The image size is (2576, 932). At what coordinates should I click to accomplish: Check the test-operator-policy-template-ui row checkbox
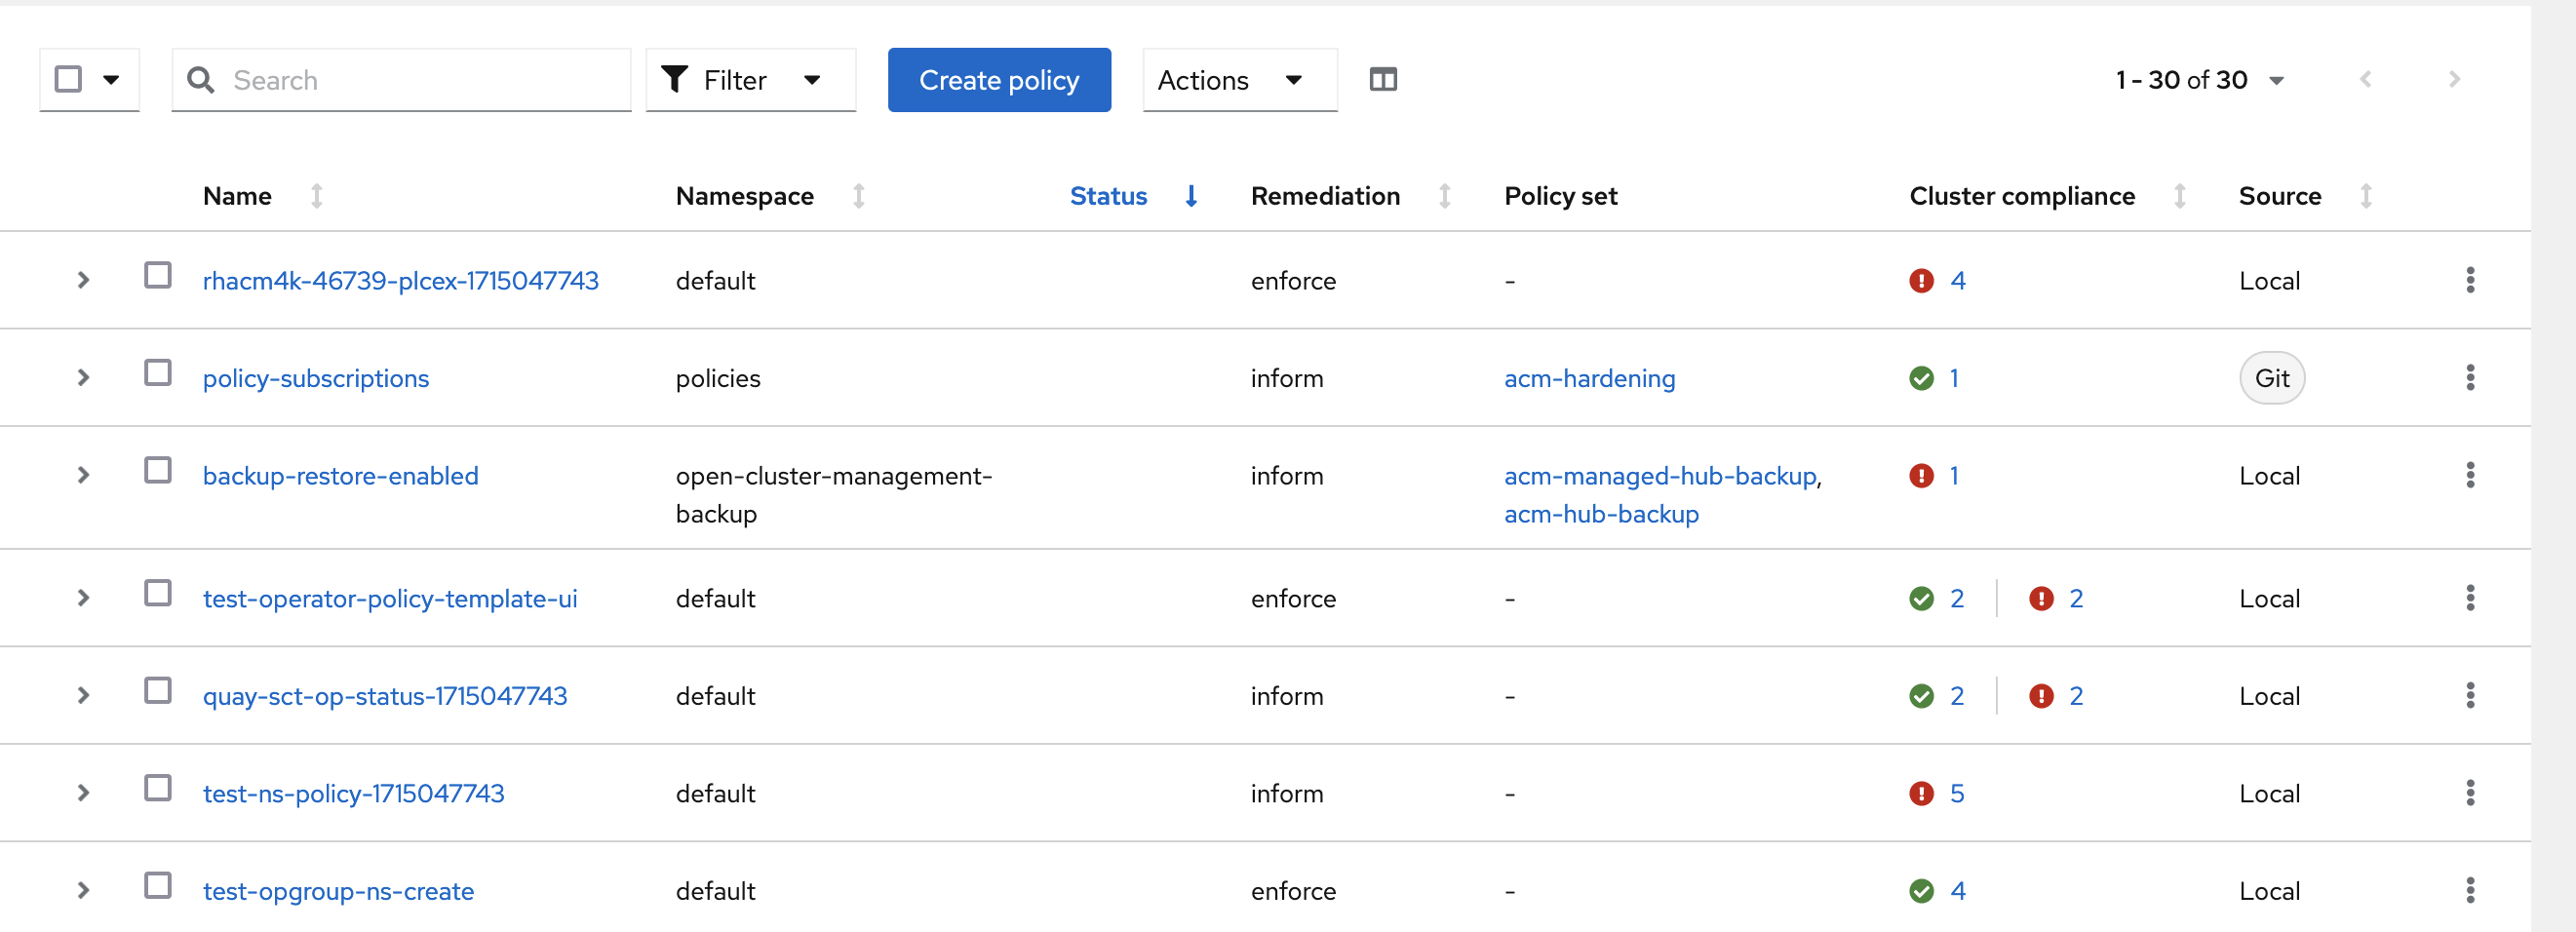[x=158, y=593]
